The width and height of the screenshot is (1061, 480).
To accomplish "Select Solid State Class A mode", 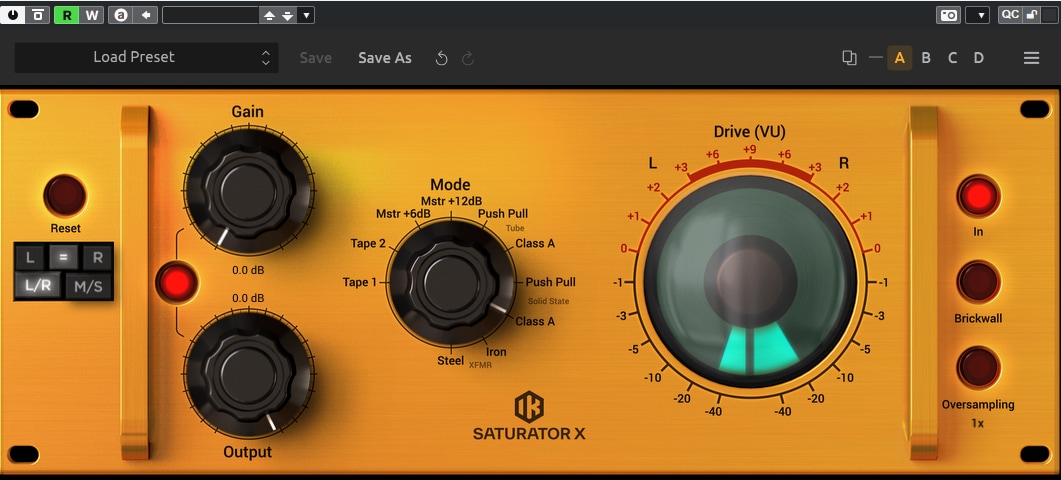I will 535,322.
